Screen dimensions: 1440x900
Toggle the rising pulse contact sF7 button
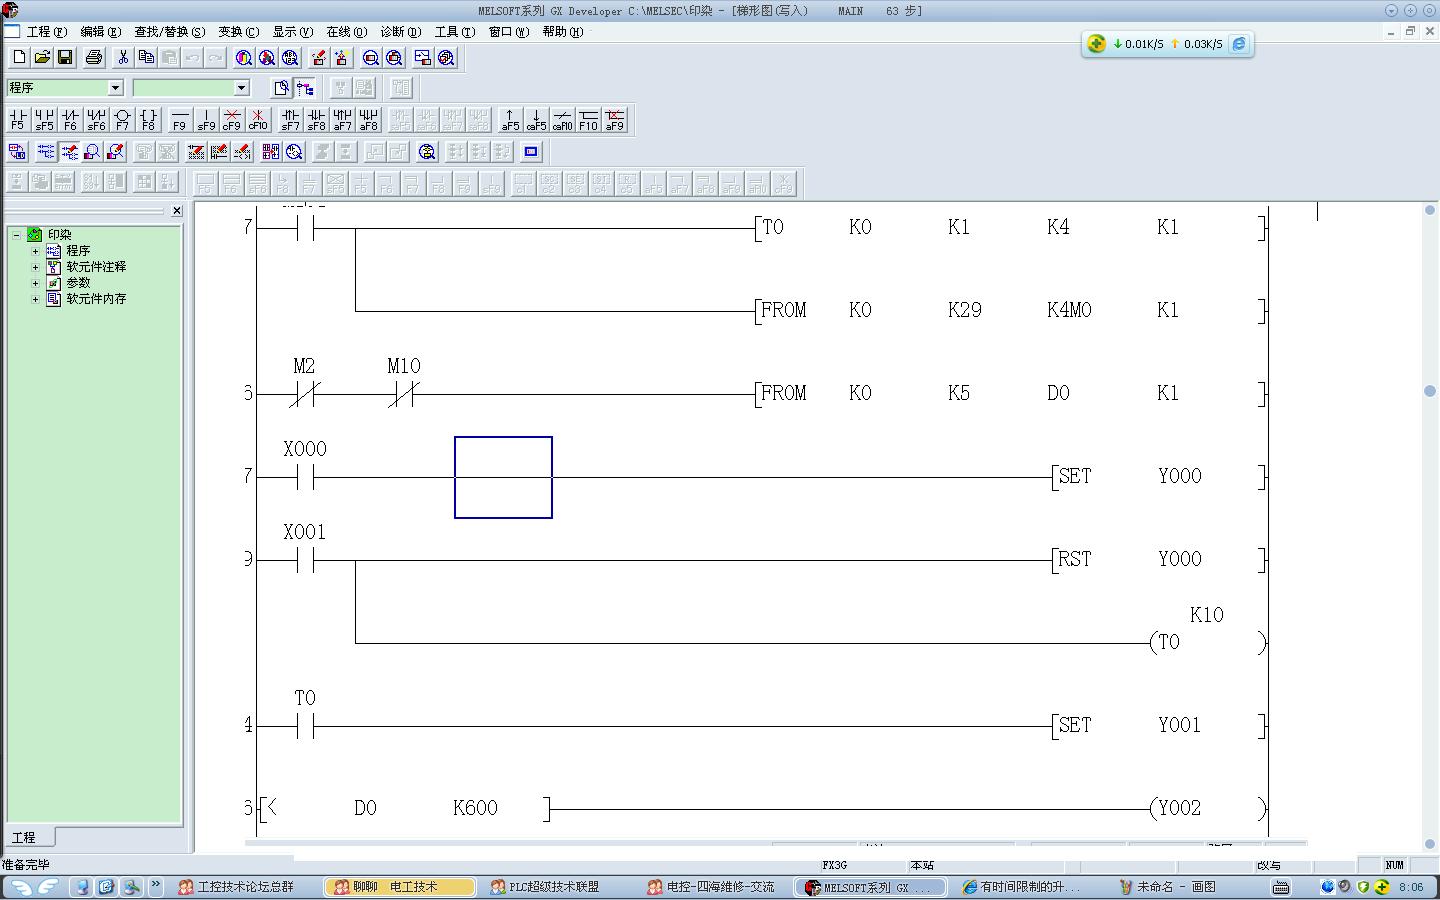[290, 120]
